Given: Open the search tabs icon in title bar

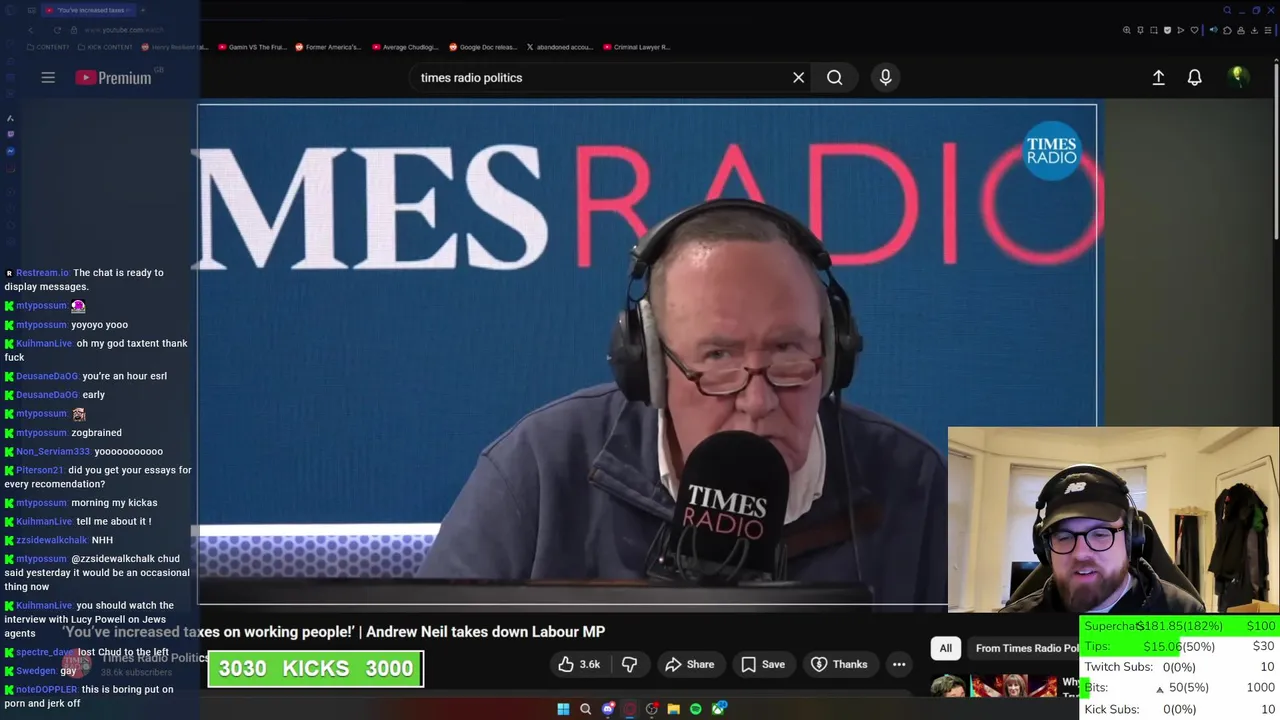Looking at the screenshot, I should tap(1227, 10).
